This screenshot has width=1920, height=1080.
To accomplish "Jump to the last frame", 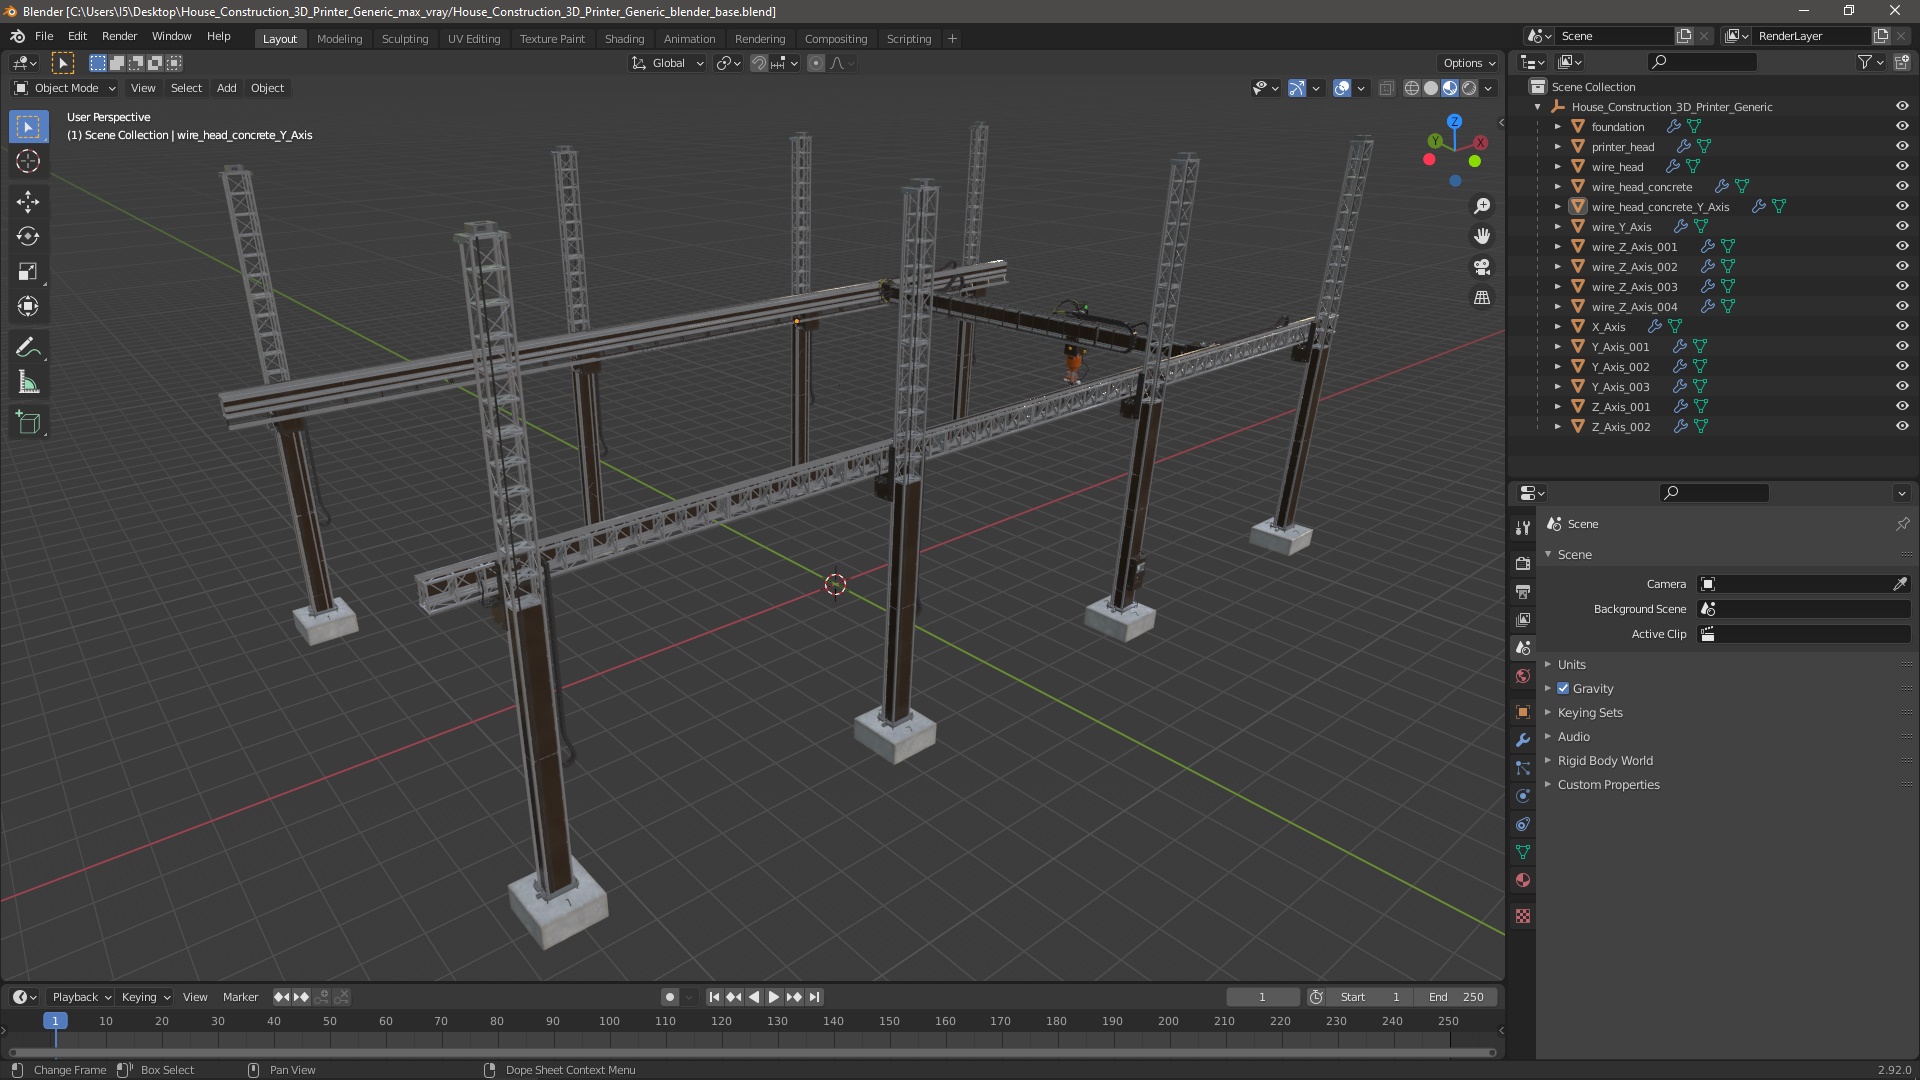I will pyautogui.click(x=815, y=997).
